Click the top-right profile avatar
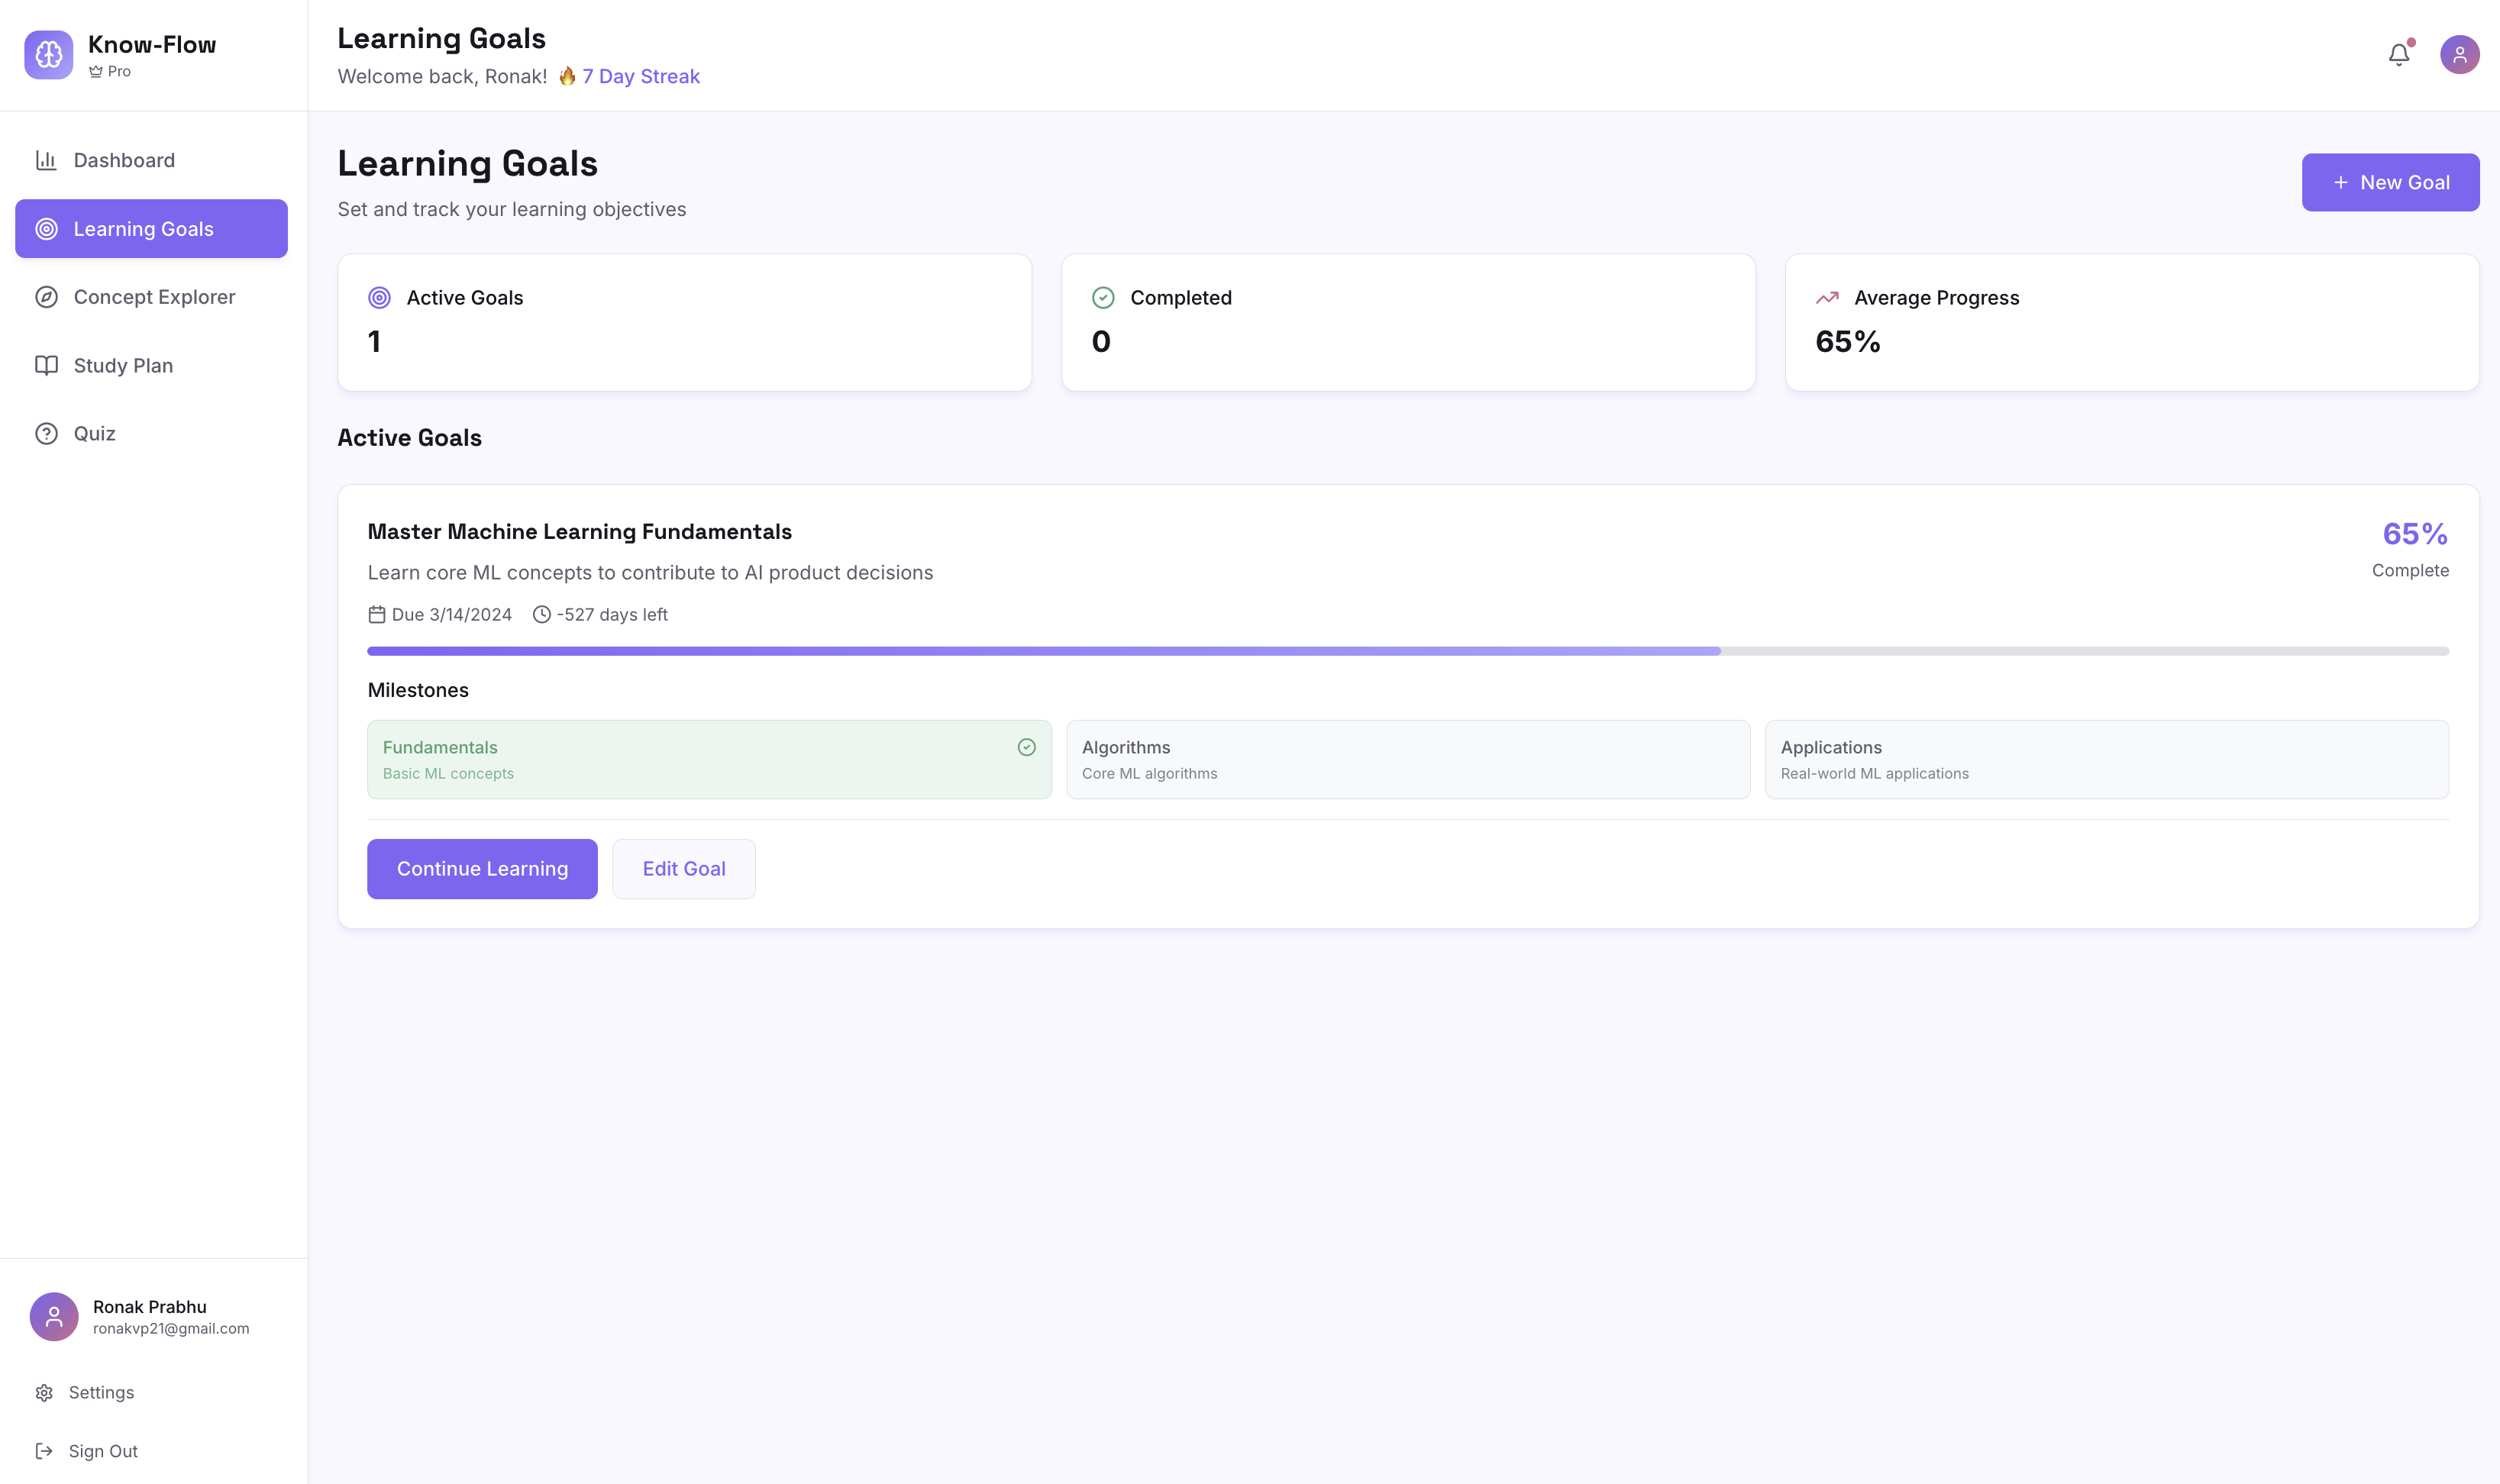The image size is (2500, 1484). pos(2458,55)
